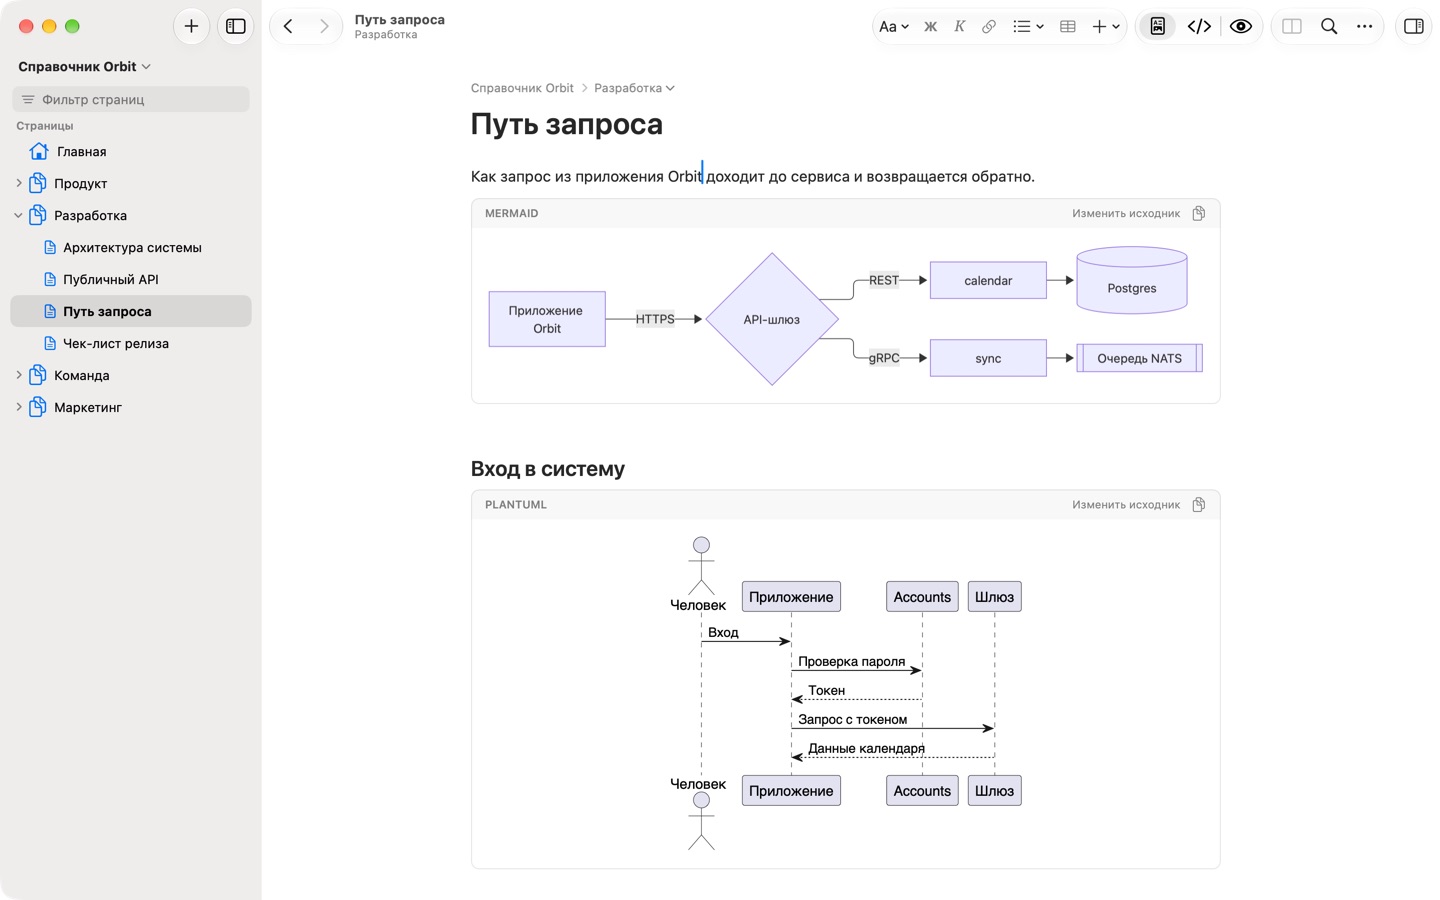Viewport: 1440px width, 900px height.
Task: Open the Публичный API page
Action: click(131, 280)
